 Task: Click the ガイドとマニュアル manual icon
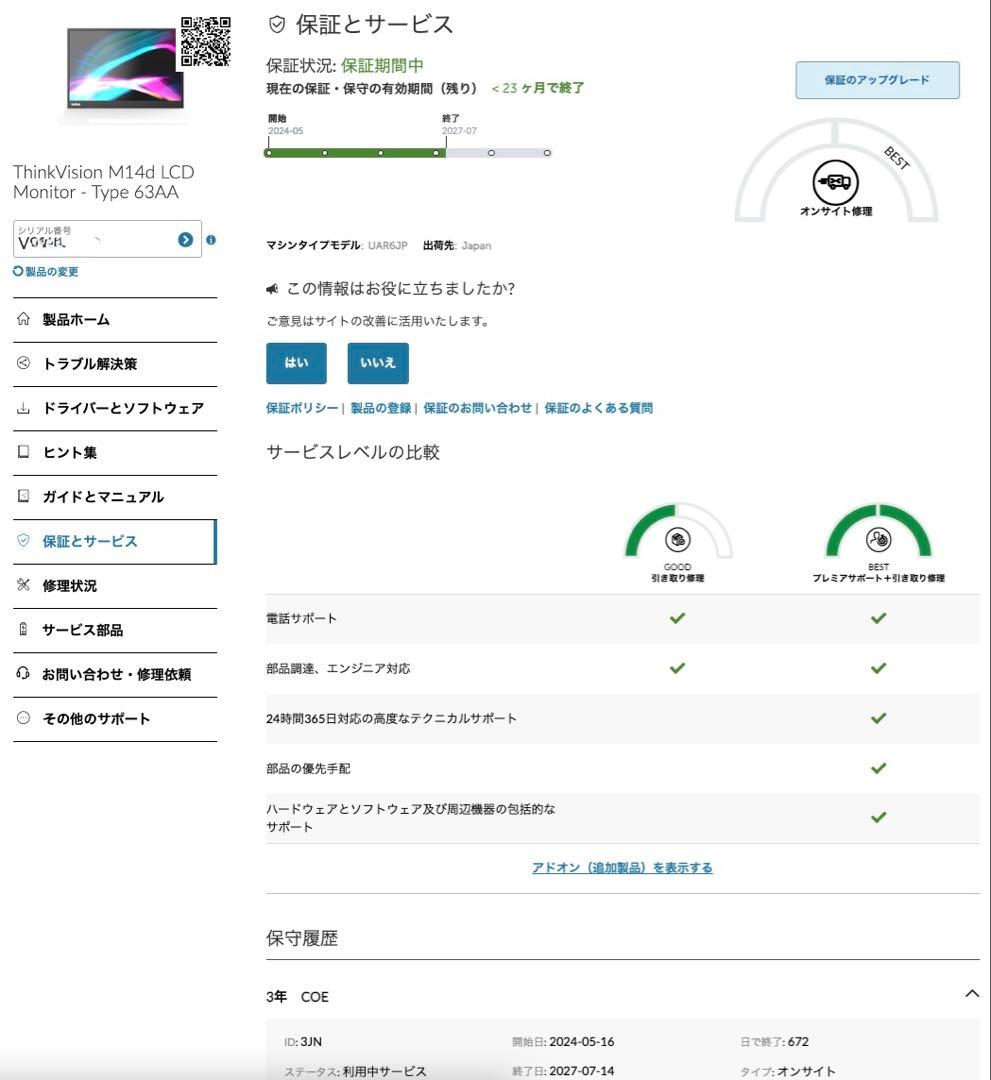click(x=21, y=496)
